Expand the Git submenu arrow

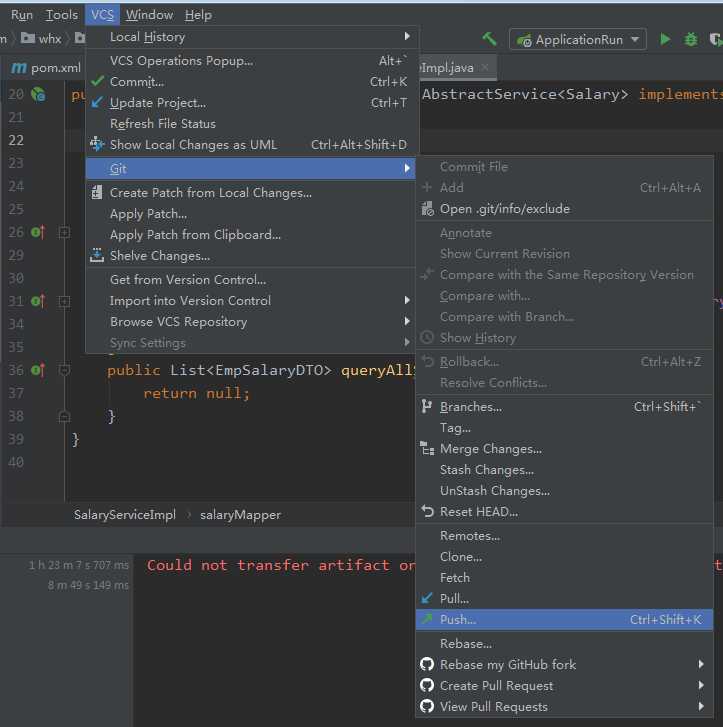click(407, 168)
